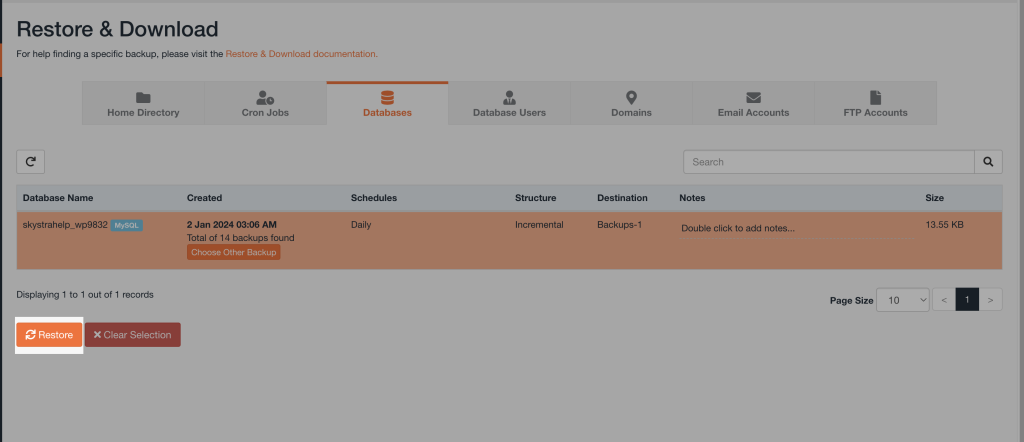The image size is (1024, 442).
Task: Go to the Domains tab
Action: click(x=631, y=104)
